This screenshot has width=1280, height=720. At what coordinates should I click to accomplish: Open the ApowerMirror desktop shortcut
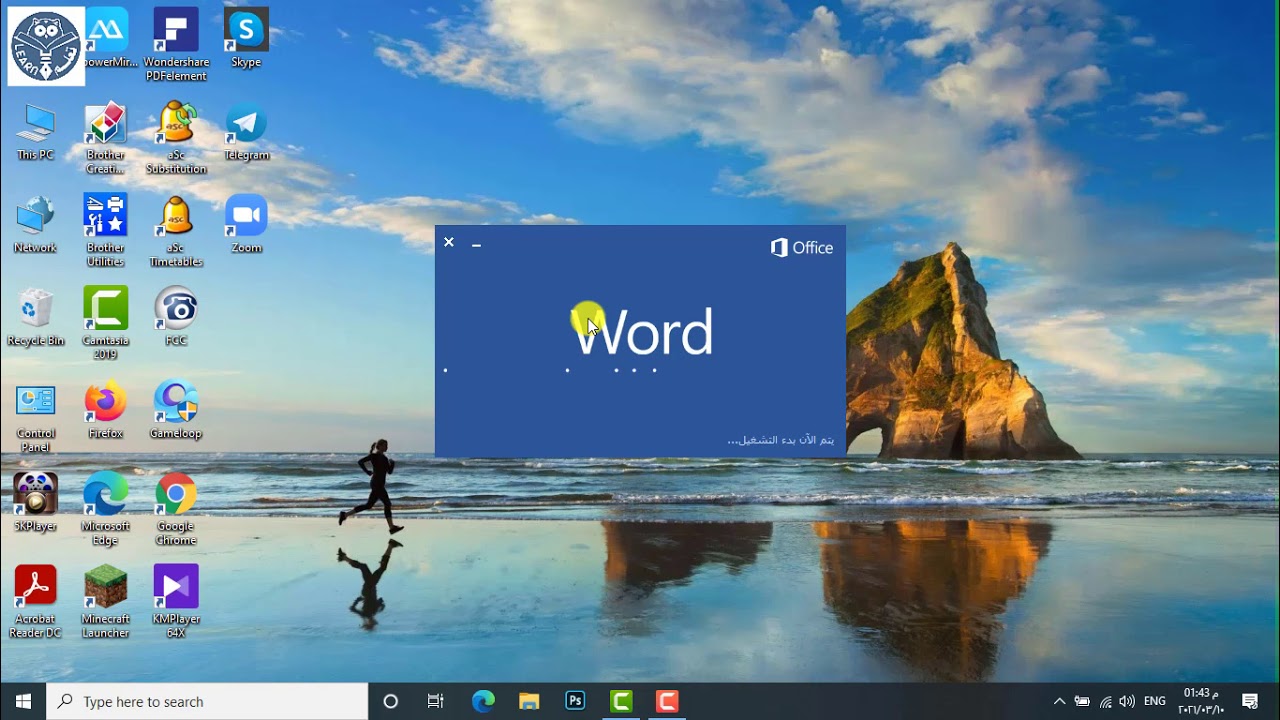[107, 40]
